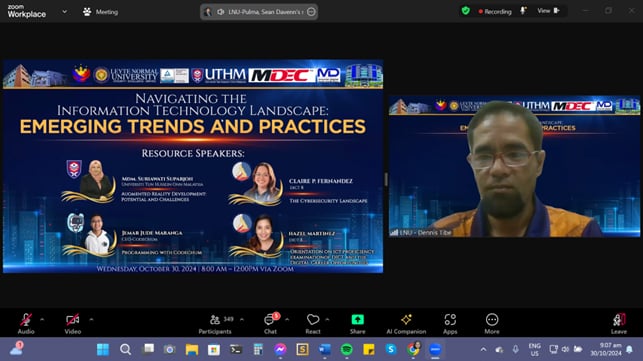Open Skype from the taskbar
The width and height of the screenshot is (643, 361).
391,350
